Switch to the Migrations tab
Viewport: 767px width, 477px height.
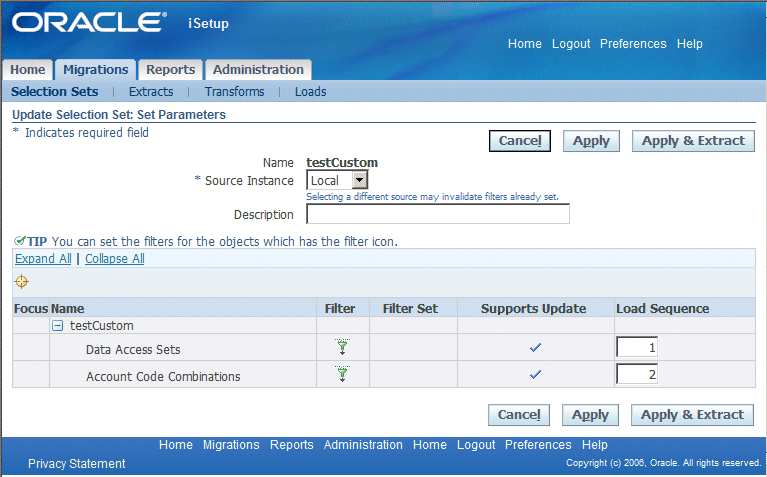pos(95,69)
